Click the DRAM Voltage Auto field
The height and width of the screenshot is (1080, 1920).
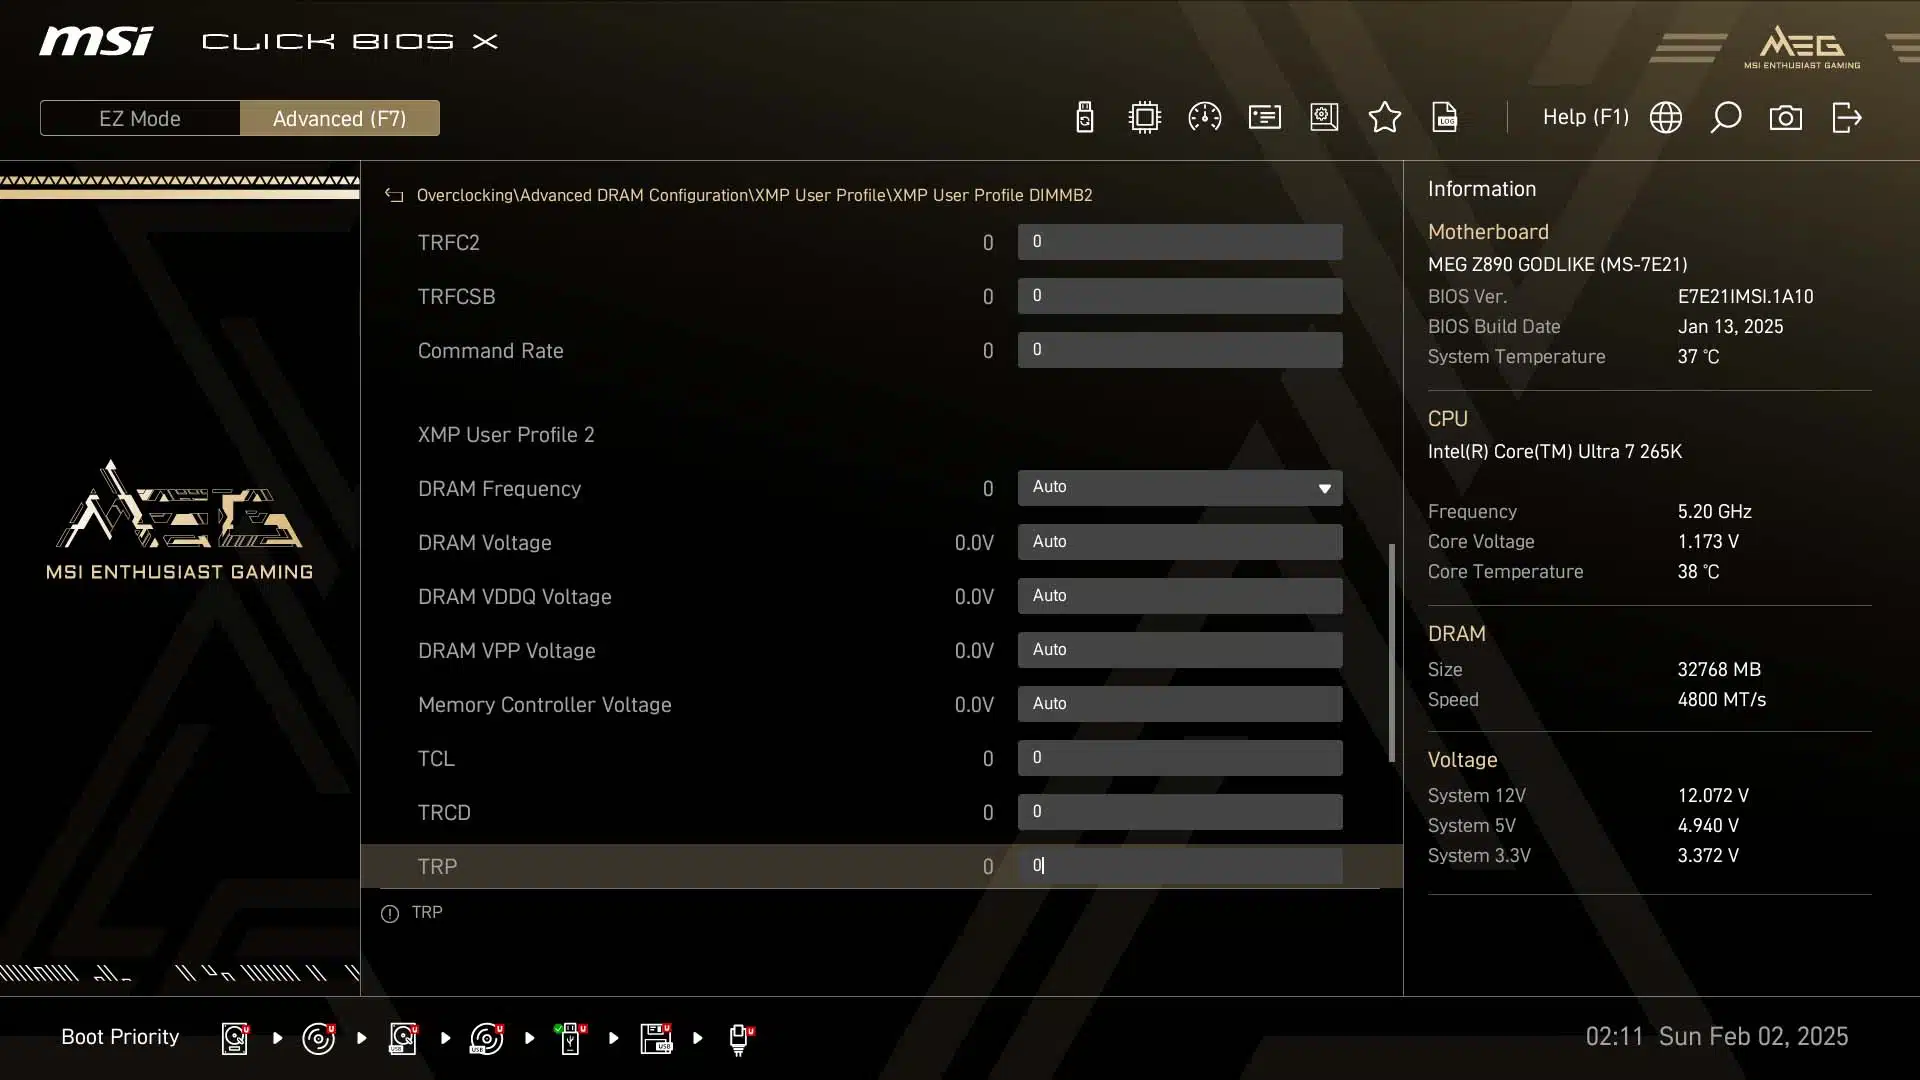click(x=1180, y=542)
